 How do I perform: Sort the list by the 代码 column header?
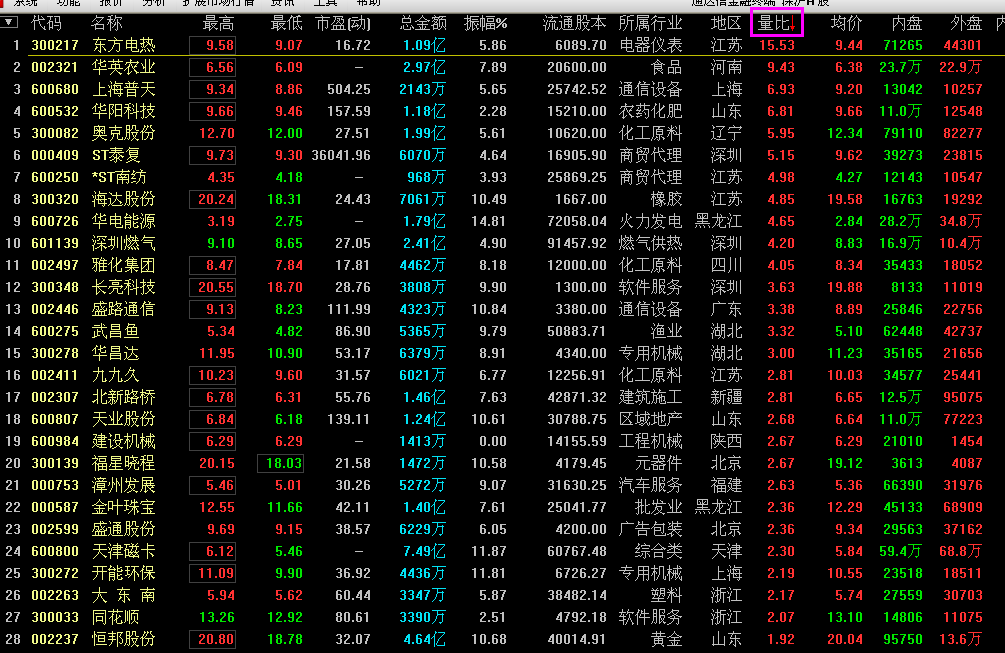click(47, 24)
